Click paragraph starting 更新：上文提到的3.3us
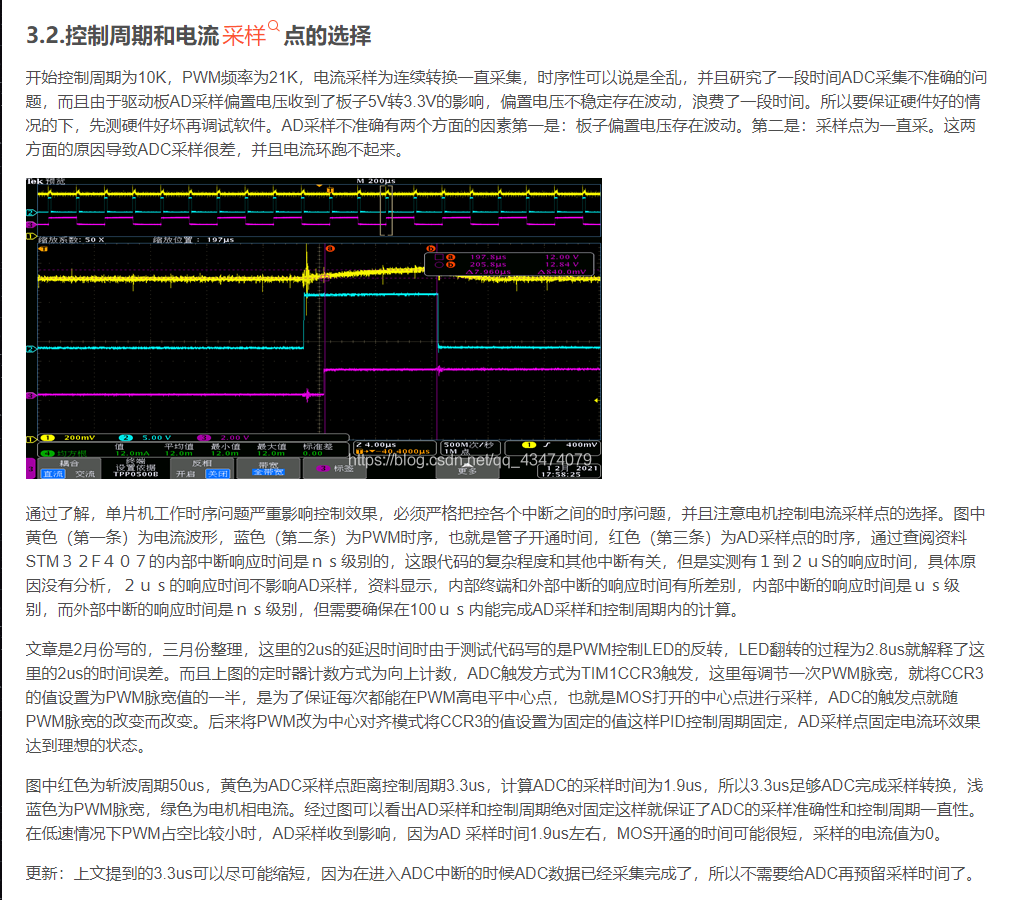This screenshot has width=1009, height=900. (502, 874)
